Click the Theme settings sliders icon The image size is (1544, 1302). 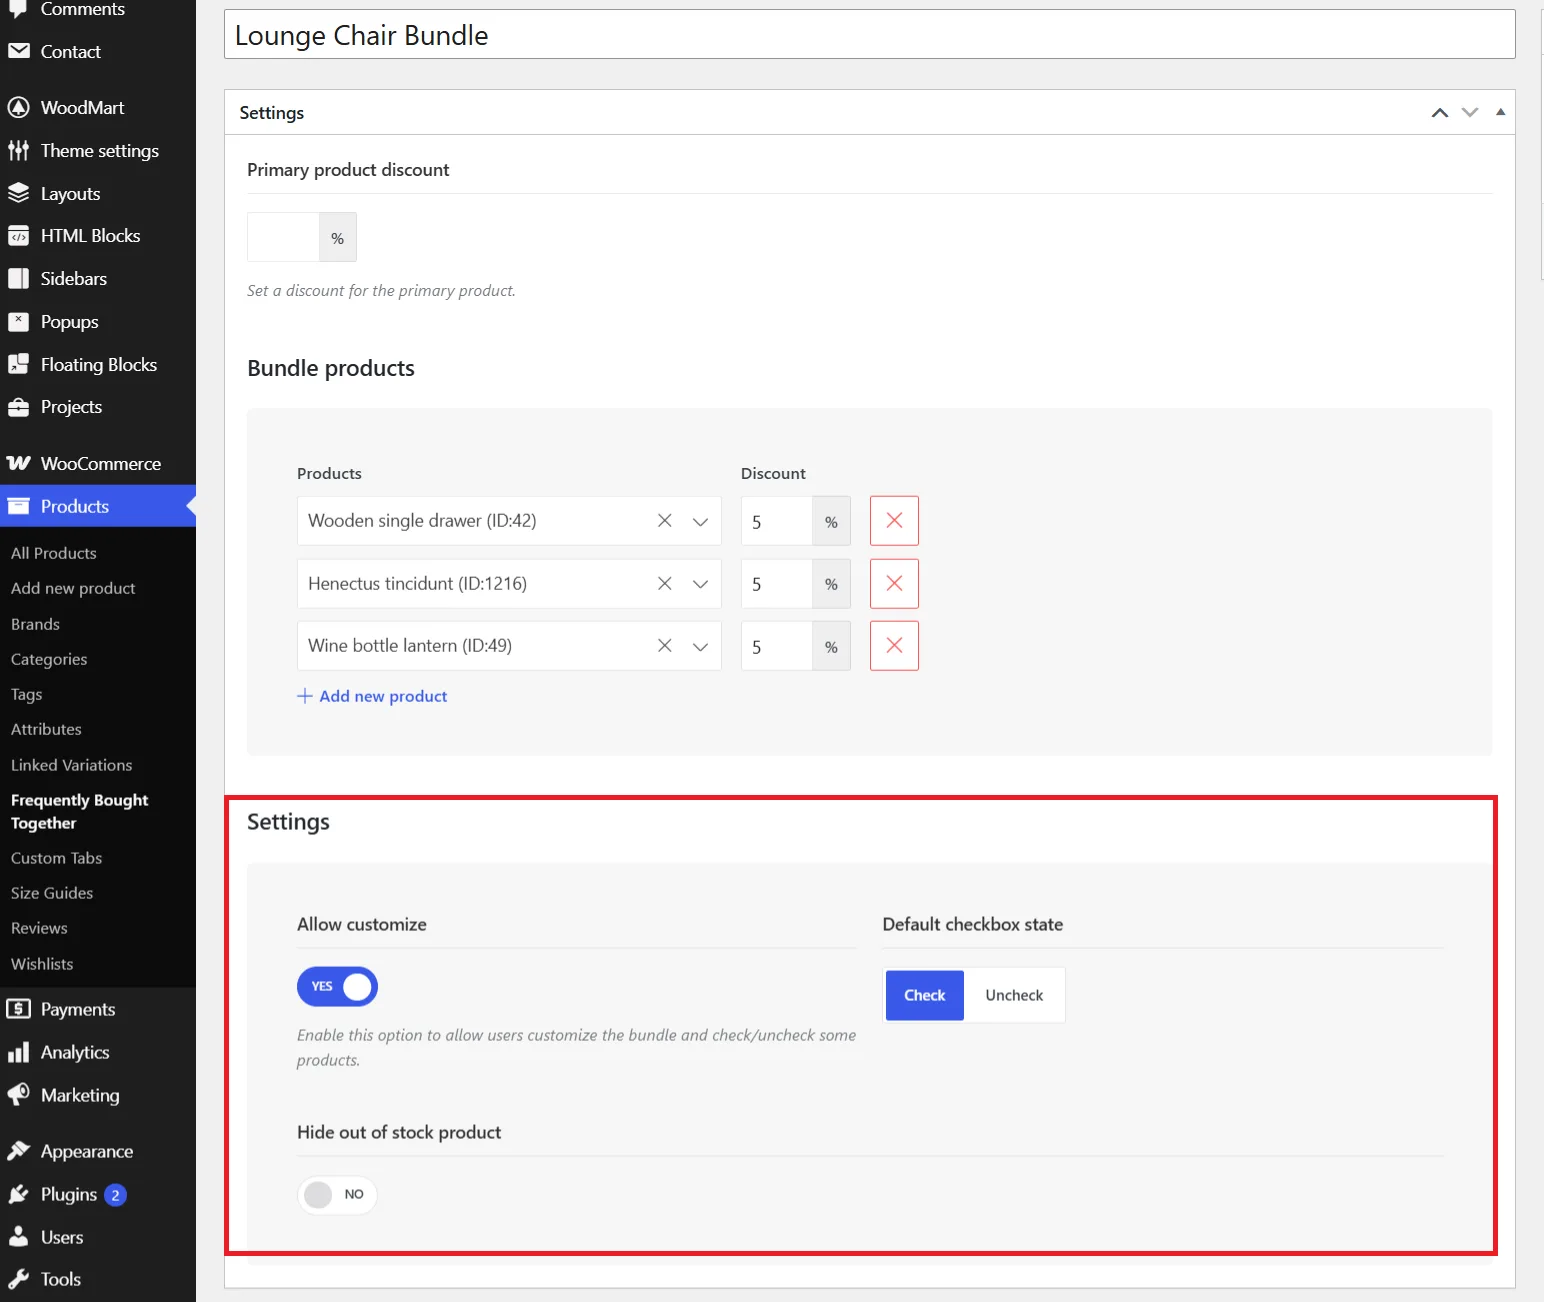point(18,150)
